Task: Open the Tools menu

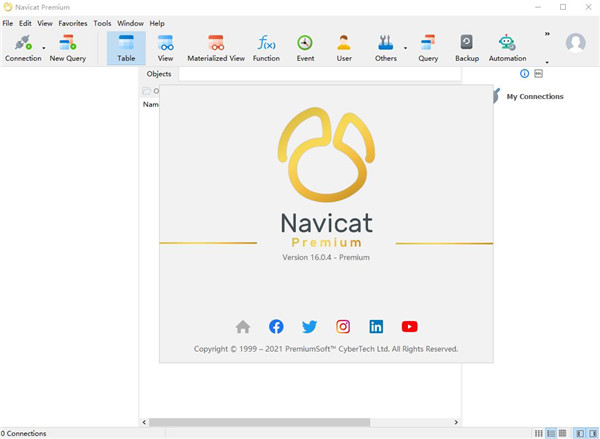Action: (x=102, y=23)
